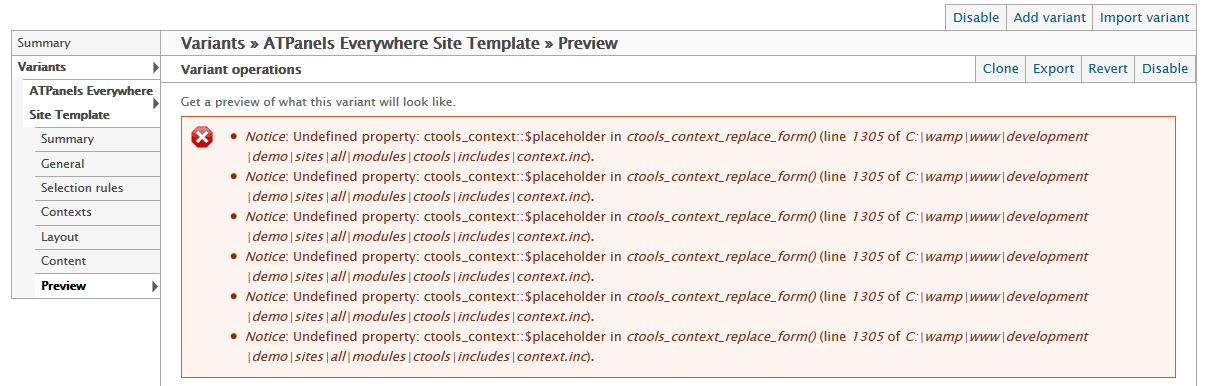Clone this variant
Screen dimensions: 1205x386
[x=1000, y=69]
